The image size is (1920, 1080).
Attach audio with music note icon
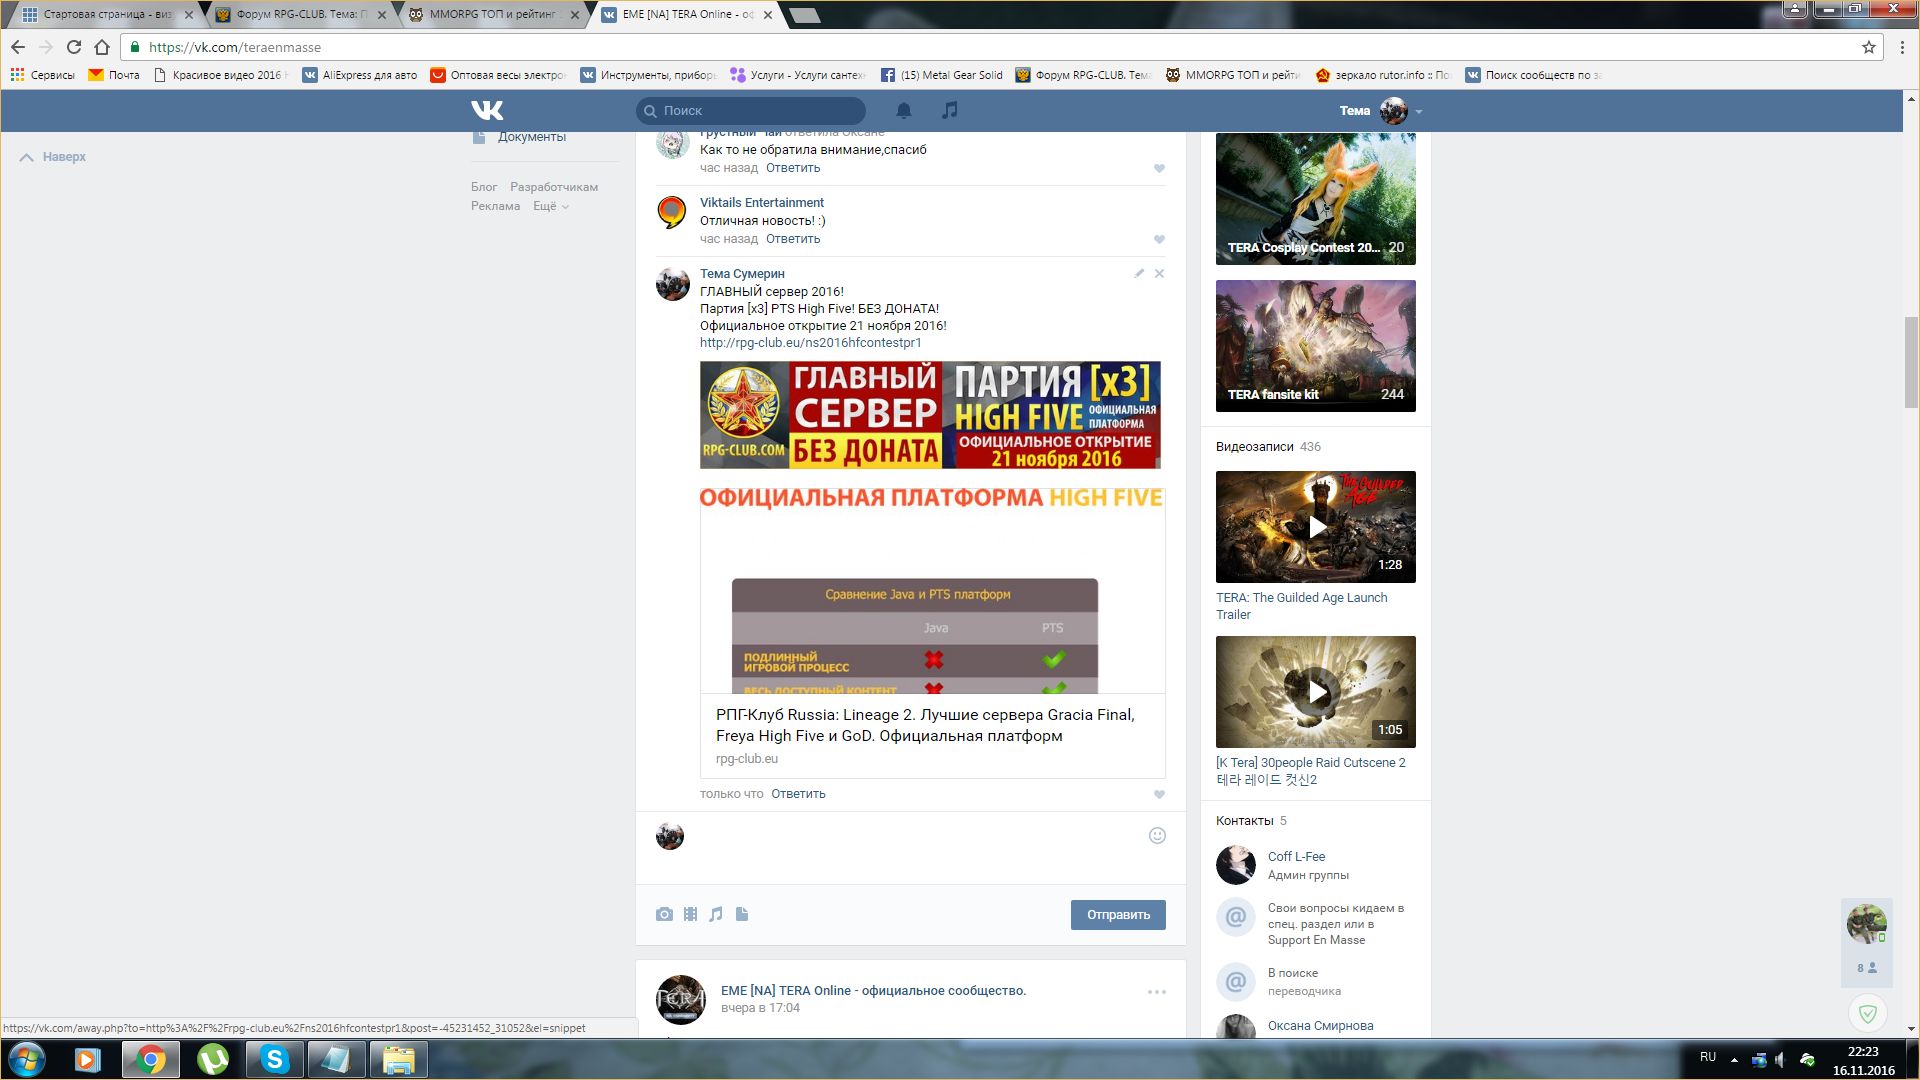click(716, 914)
